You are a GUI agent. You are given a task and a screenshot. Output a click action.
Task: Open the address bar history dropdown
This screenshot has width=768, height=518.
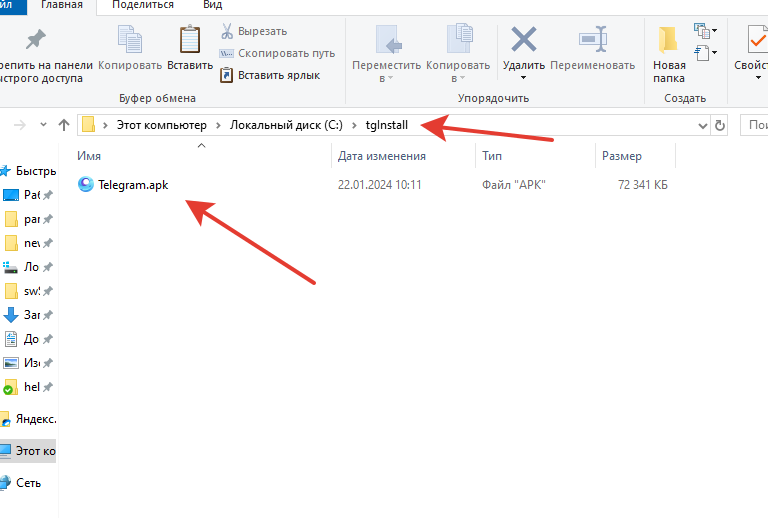tap(702, 126)
